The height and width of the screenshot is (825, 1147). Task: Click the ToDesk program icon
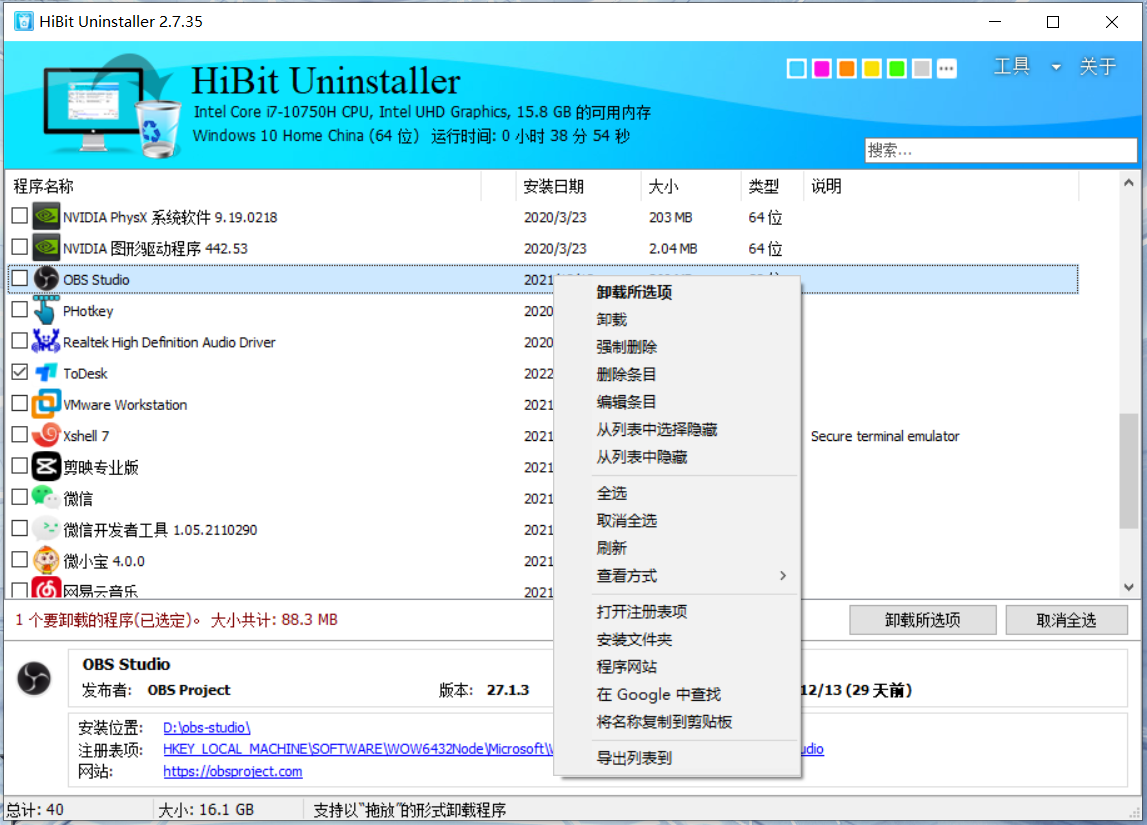(46, 373)
